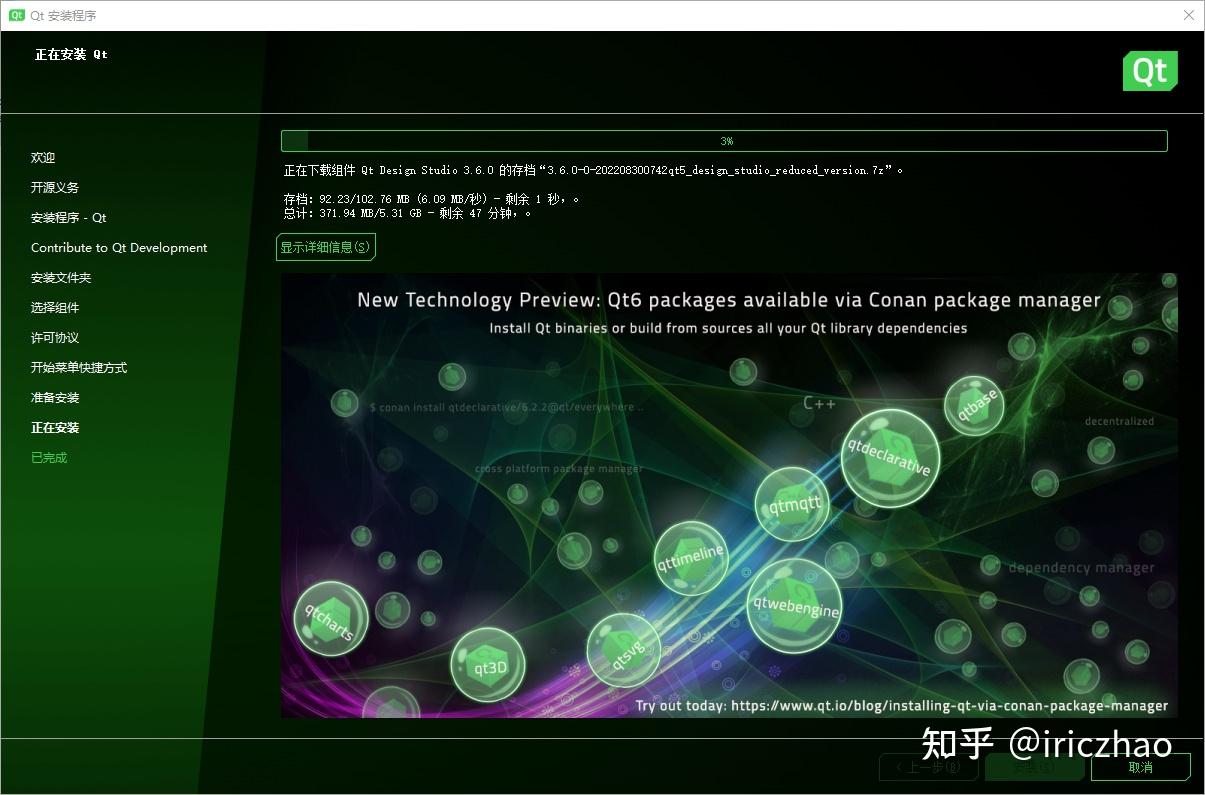Click the qttimeline bubble icon
Screen dimensions: 1205x795
(691, 558)
